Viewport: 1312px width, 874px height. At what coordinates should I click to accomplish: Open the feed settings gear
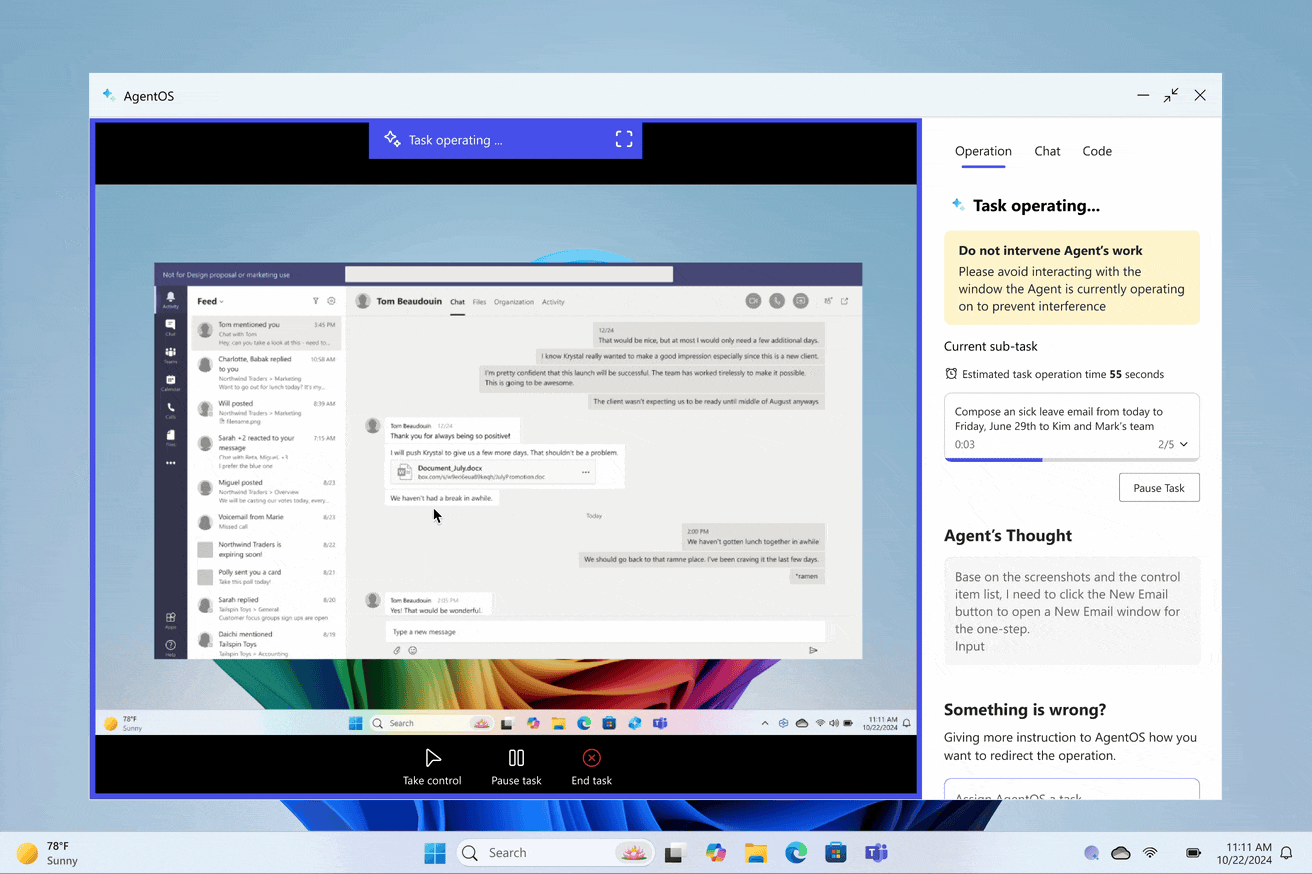[x=332, y=301]
